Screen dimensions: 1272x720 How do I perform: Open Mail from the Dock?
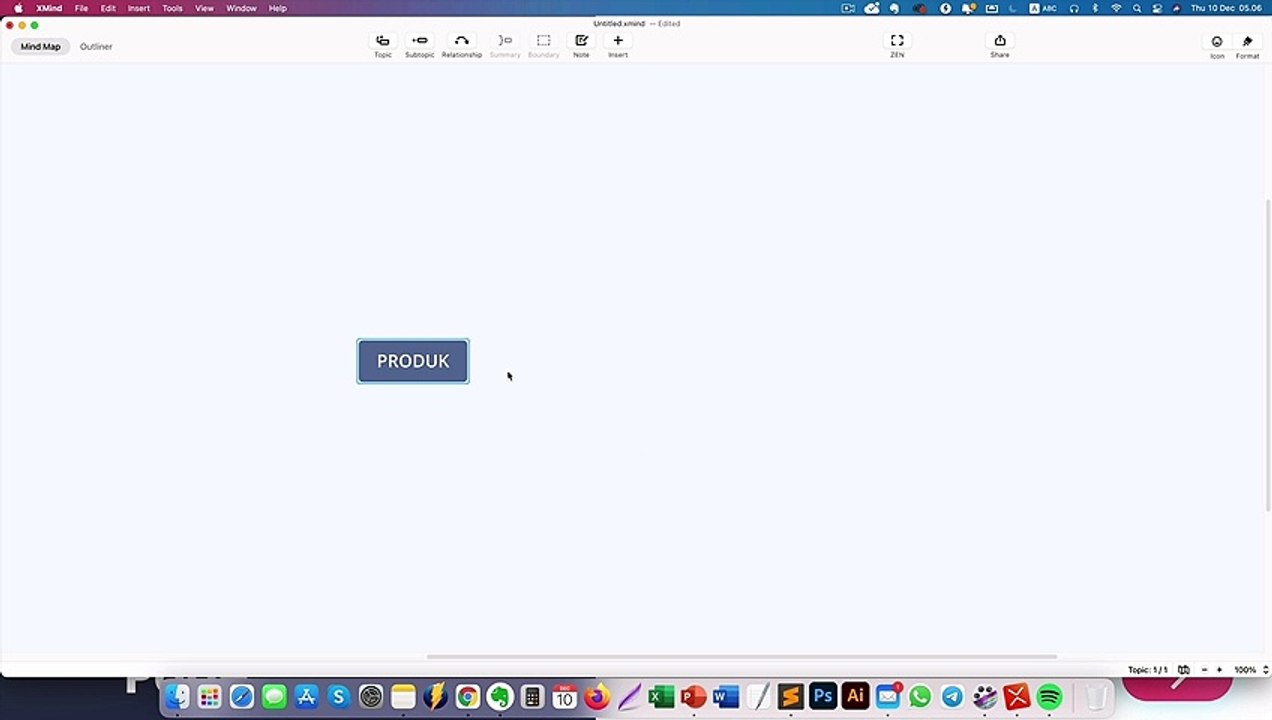888,697
